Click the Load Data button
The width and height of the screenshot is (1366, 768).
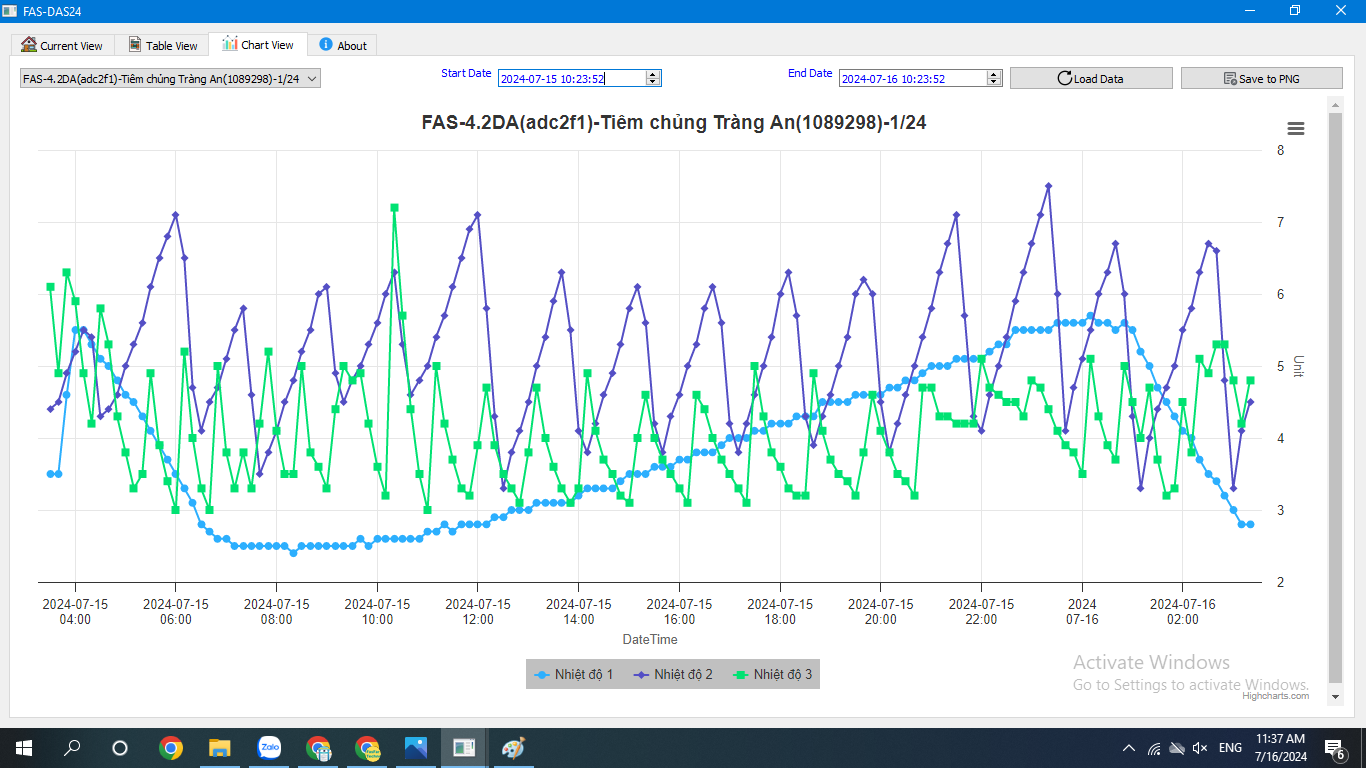click(x=1091, y=78)
